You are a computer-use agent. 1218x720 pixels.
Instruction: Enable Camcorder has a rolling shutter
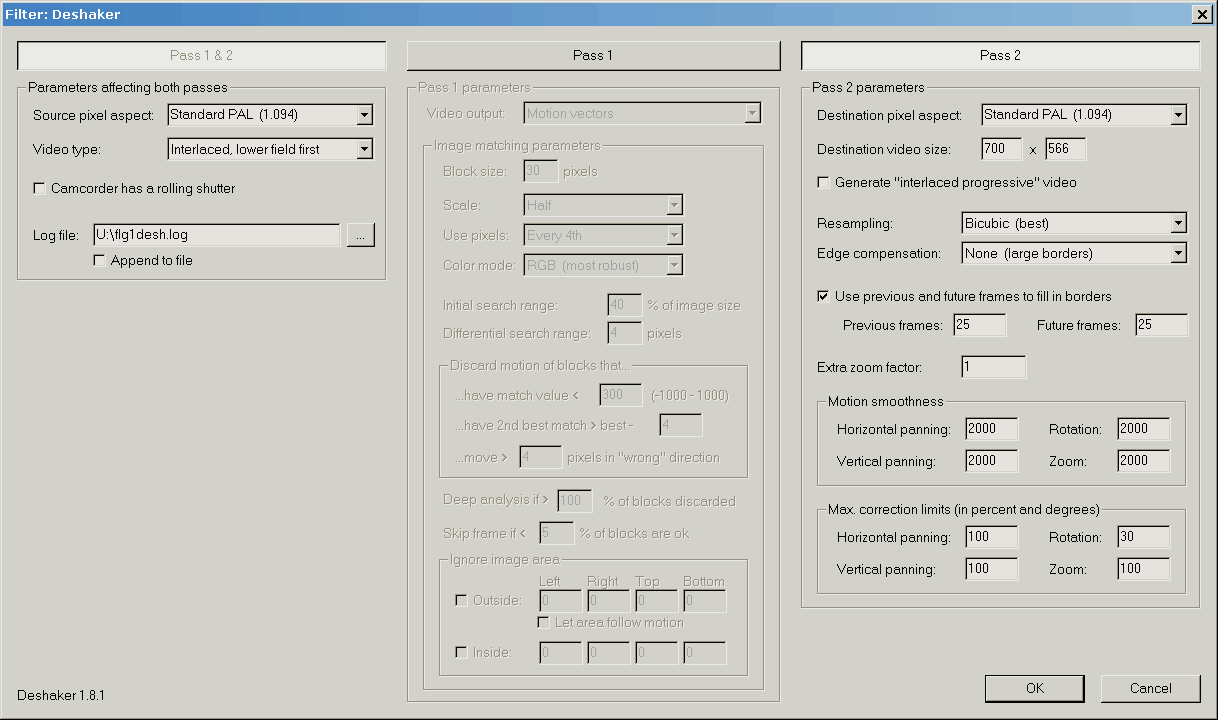40,188
